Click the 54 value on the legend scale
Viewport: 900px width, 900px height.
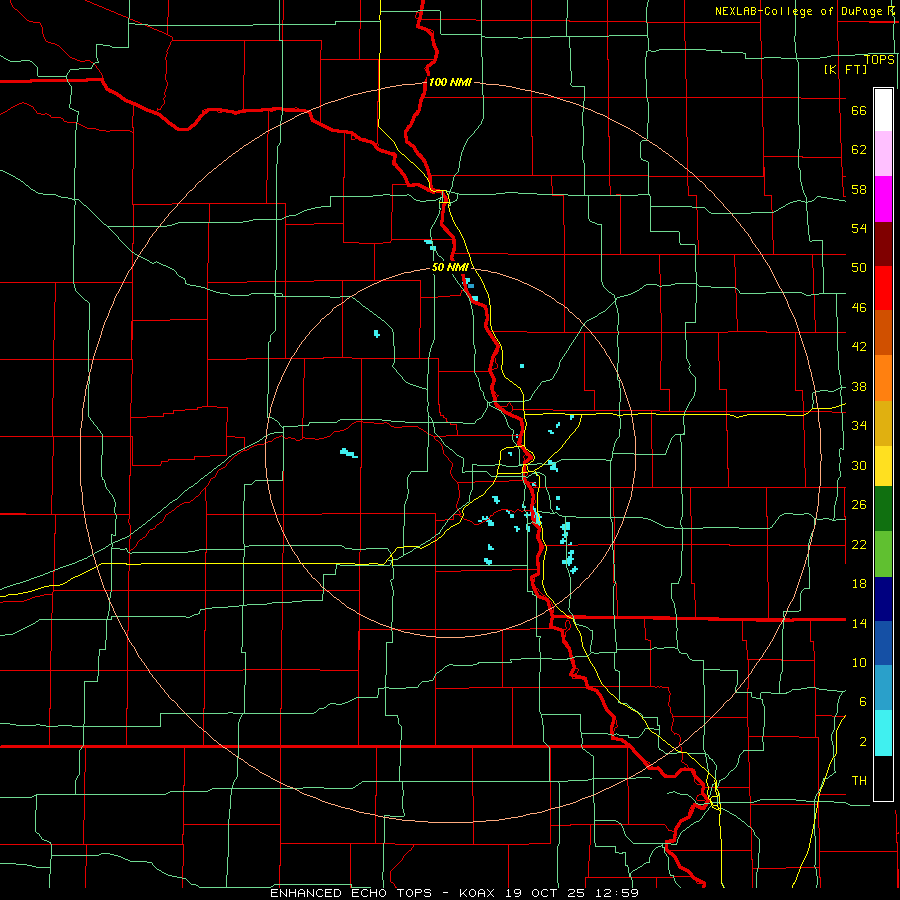(859, 228)
